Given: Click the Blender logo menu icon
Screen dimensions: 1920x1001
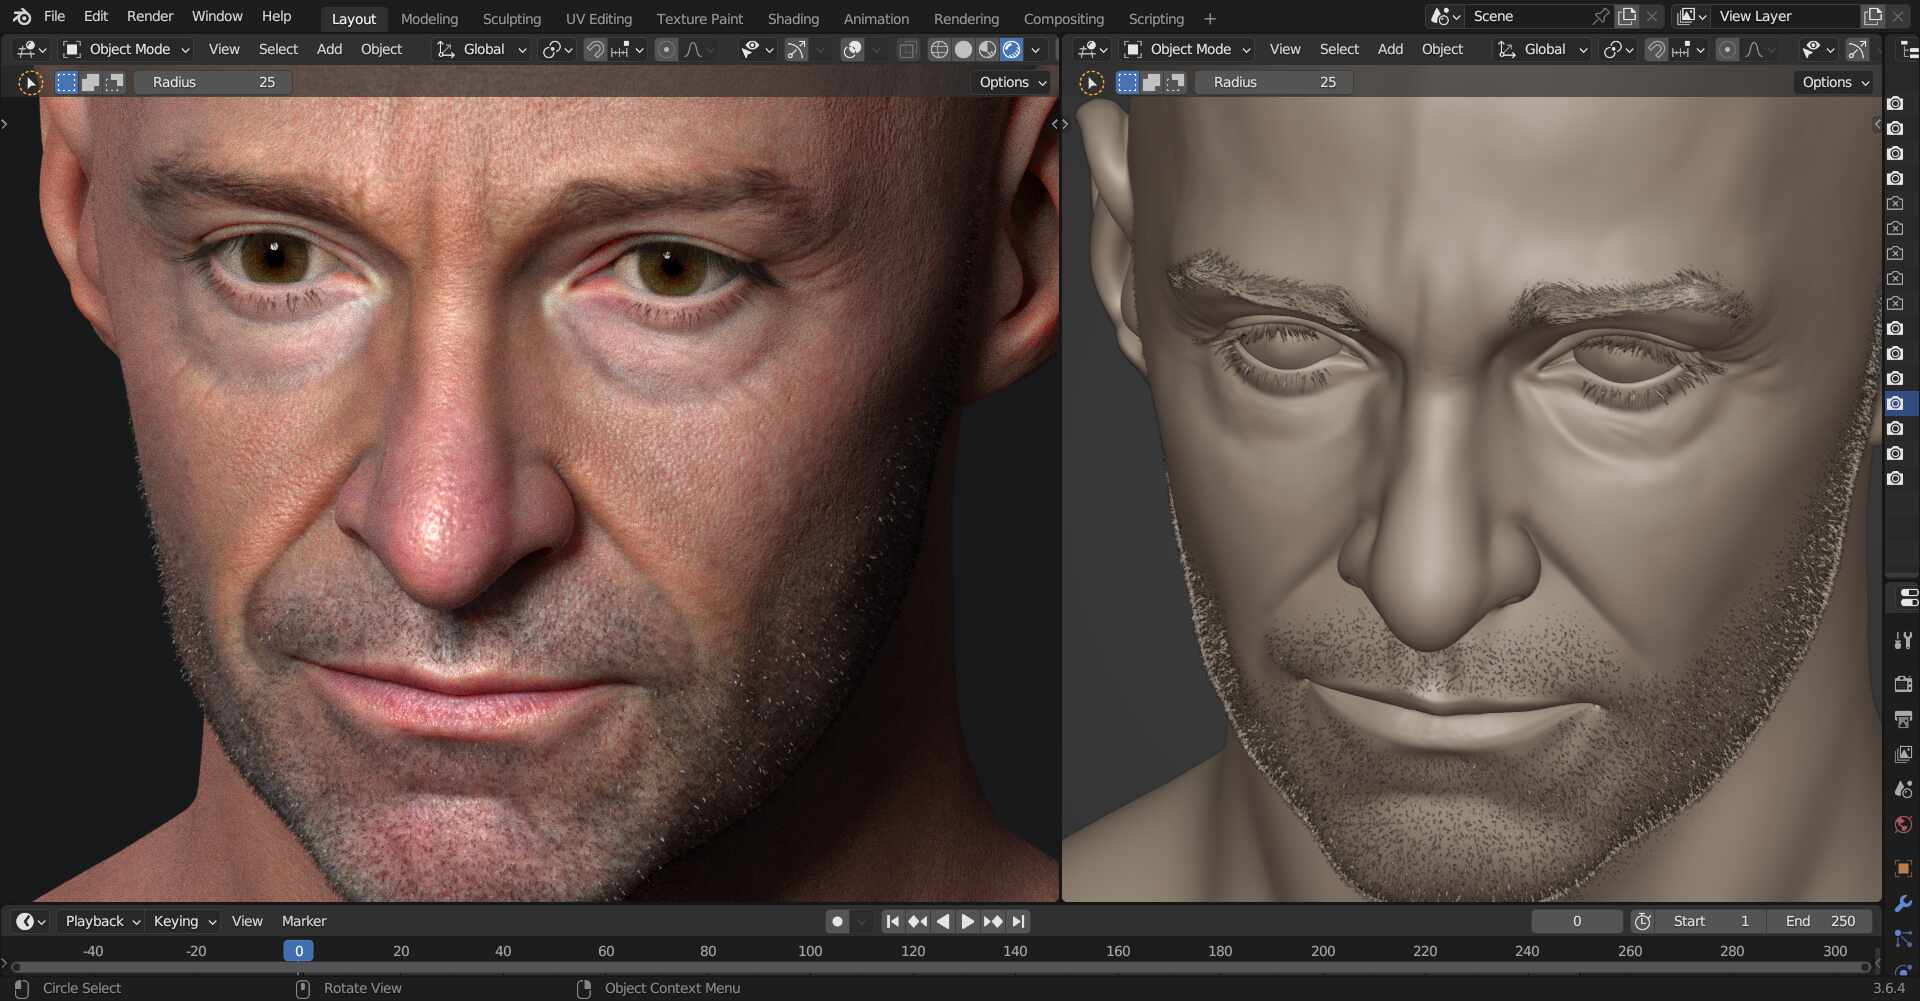Looking at the screenshot, I should coord(21,16).
